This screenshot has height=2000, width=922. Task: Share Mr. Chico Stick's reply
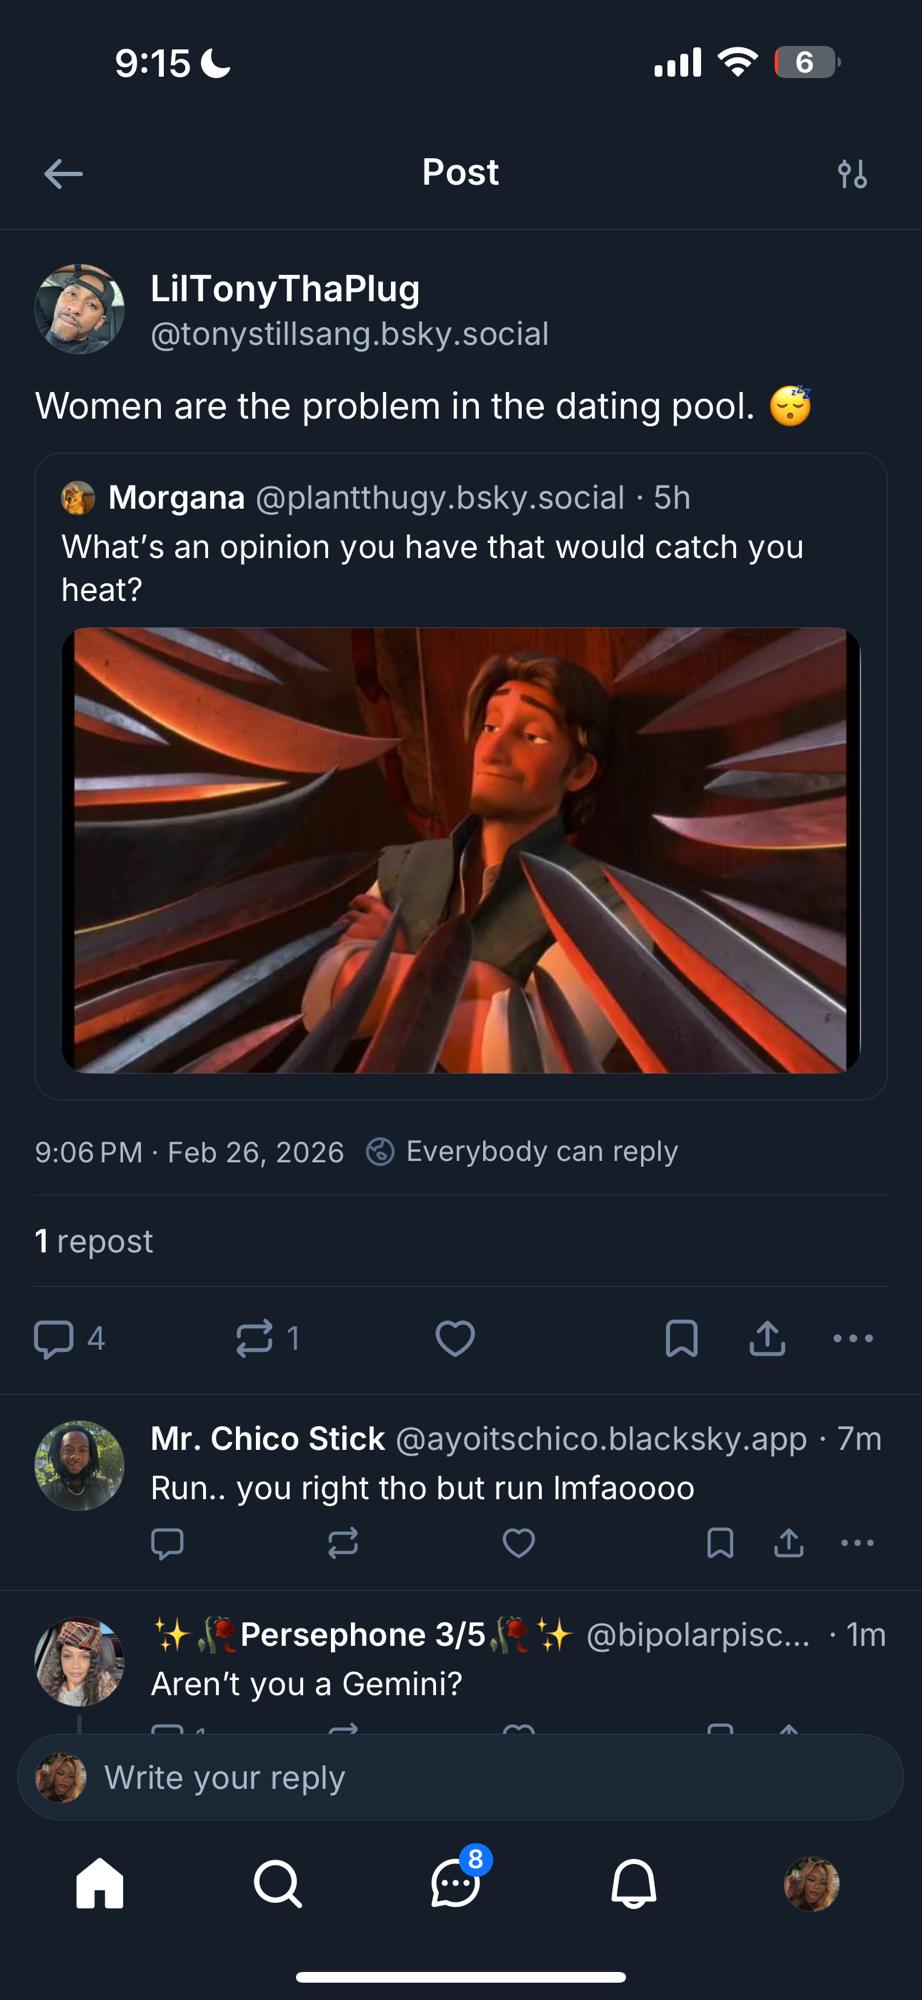(x=789, y=1543)
